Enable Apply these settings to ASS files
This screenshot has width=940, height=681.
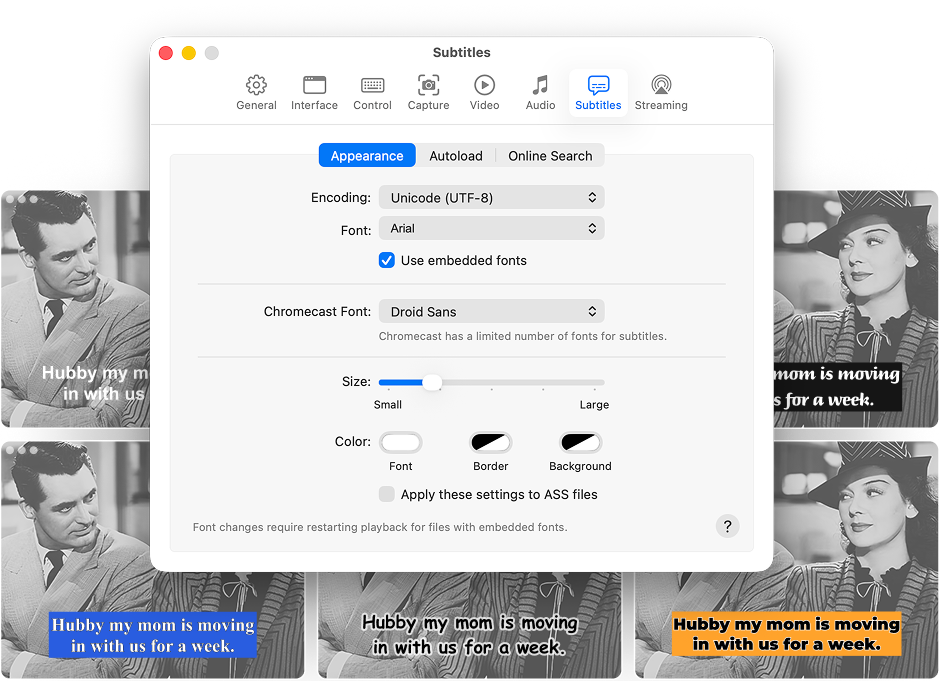click(x=386, y=494)
